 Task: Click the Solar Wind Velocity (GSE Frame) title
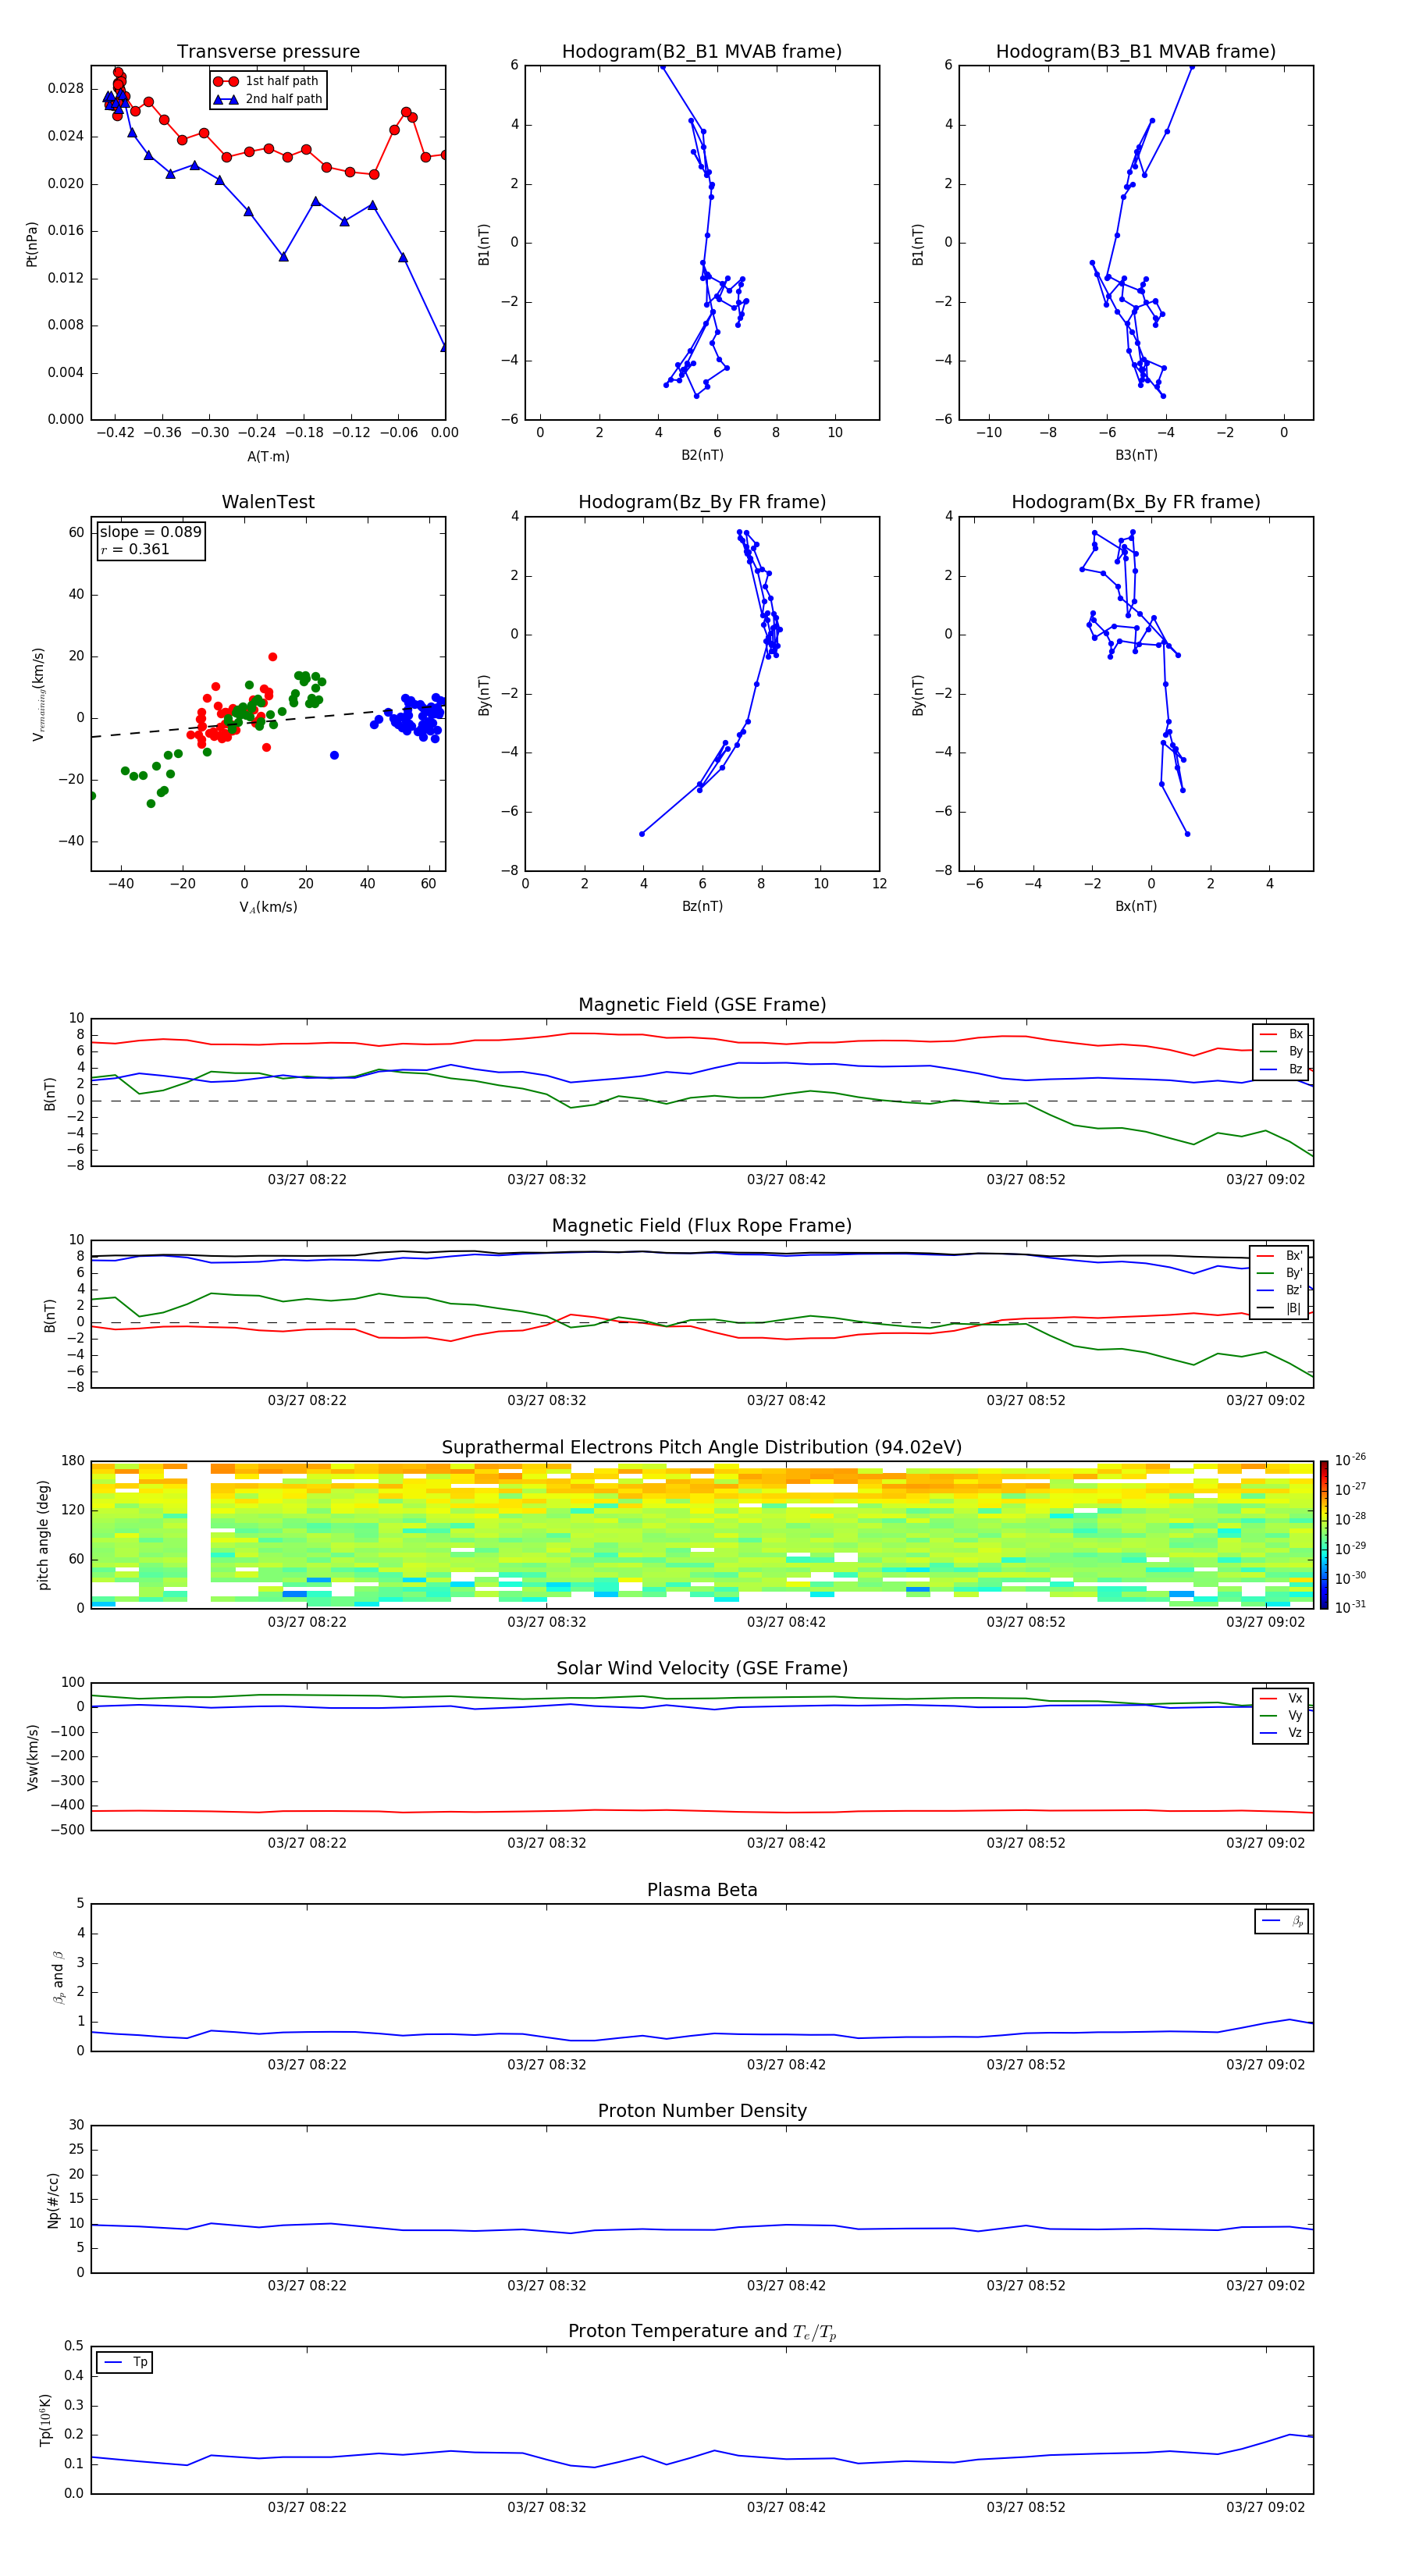pos(702,1668)
